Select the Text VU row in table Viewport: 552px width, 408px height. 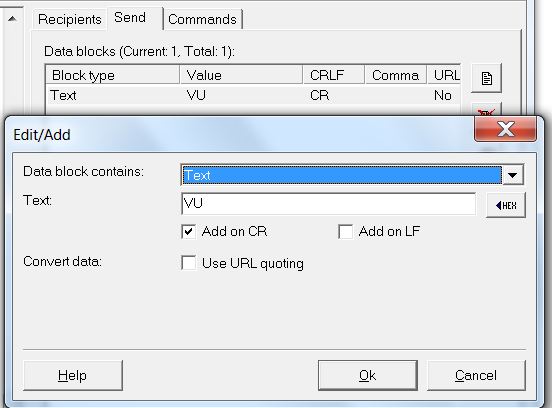[253, 95]
